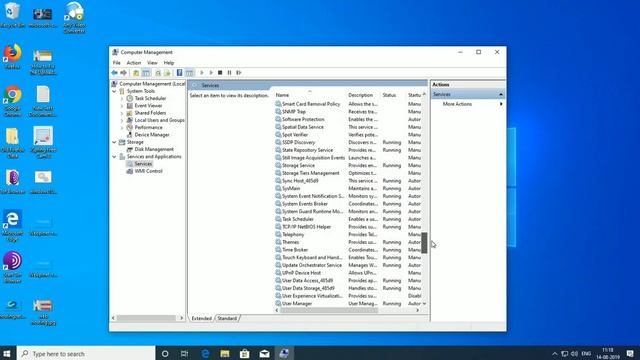
Task: Toggle the Show/Hide Console Tree toolbar icon
Action: coord(146,73)
